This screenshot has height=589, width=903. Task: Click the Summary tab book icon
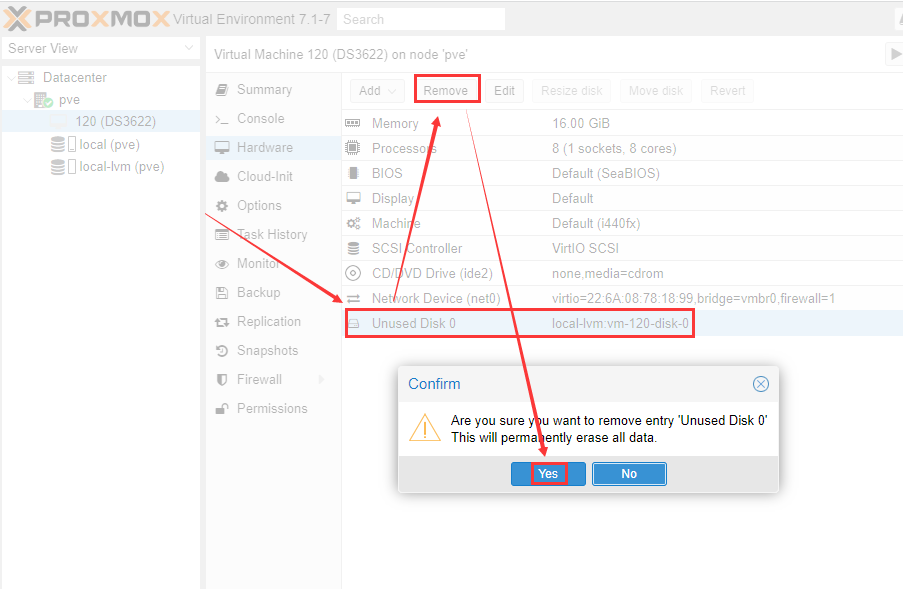[222, 89]
